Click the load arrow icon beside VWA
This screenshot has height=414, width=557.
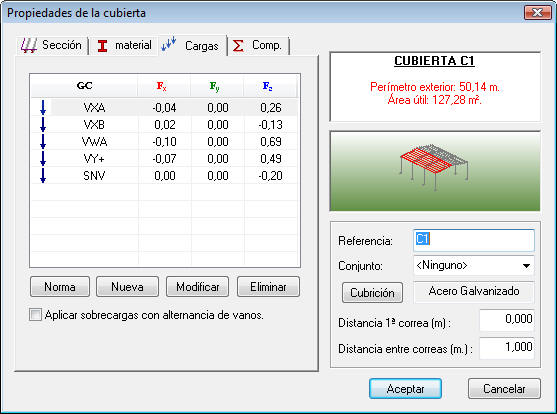point(43,141)
